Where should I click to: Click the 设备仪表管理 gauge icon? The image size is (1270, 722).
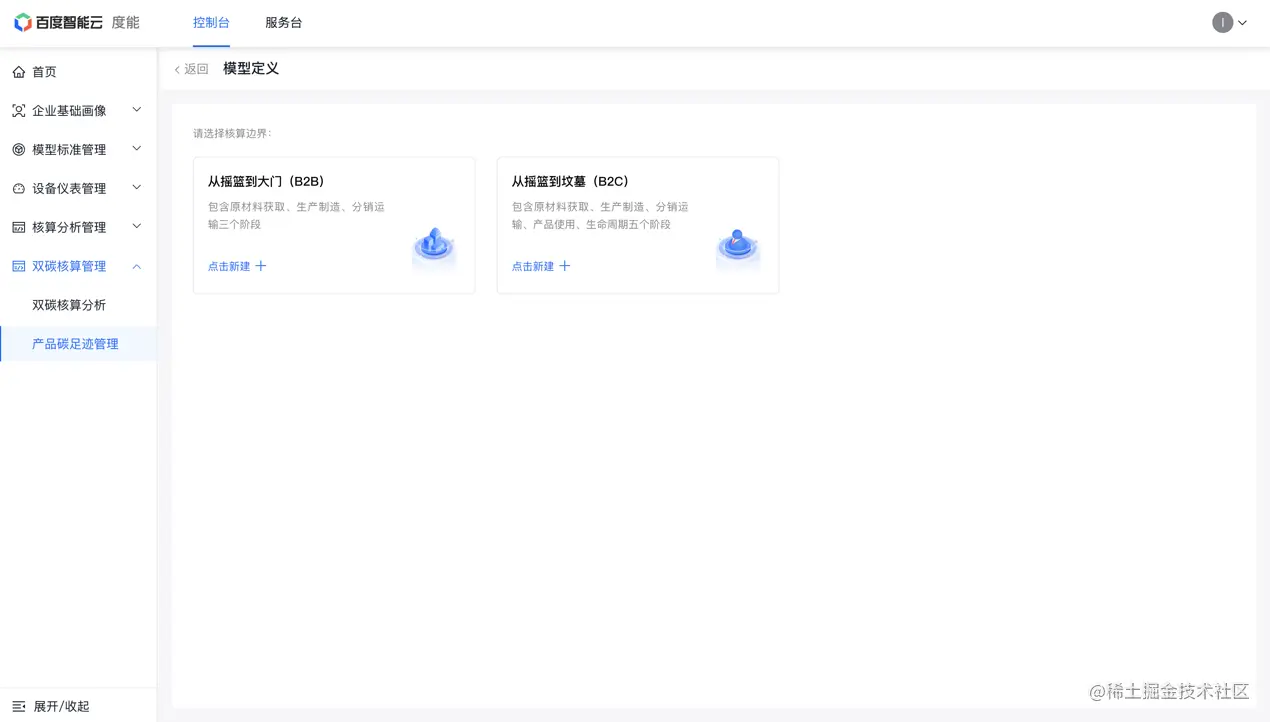(18, 187)
